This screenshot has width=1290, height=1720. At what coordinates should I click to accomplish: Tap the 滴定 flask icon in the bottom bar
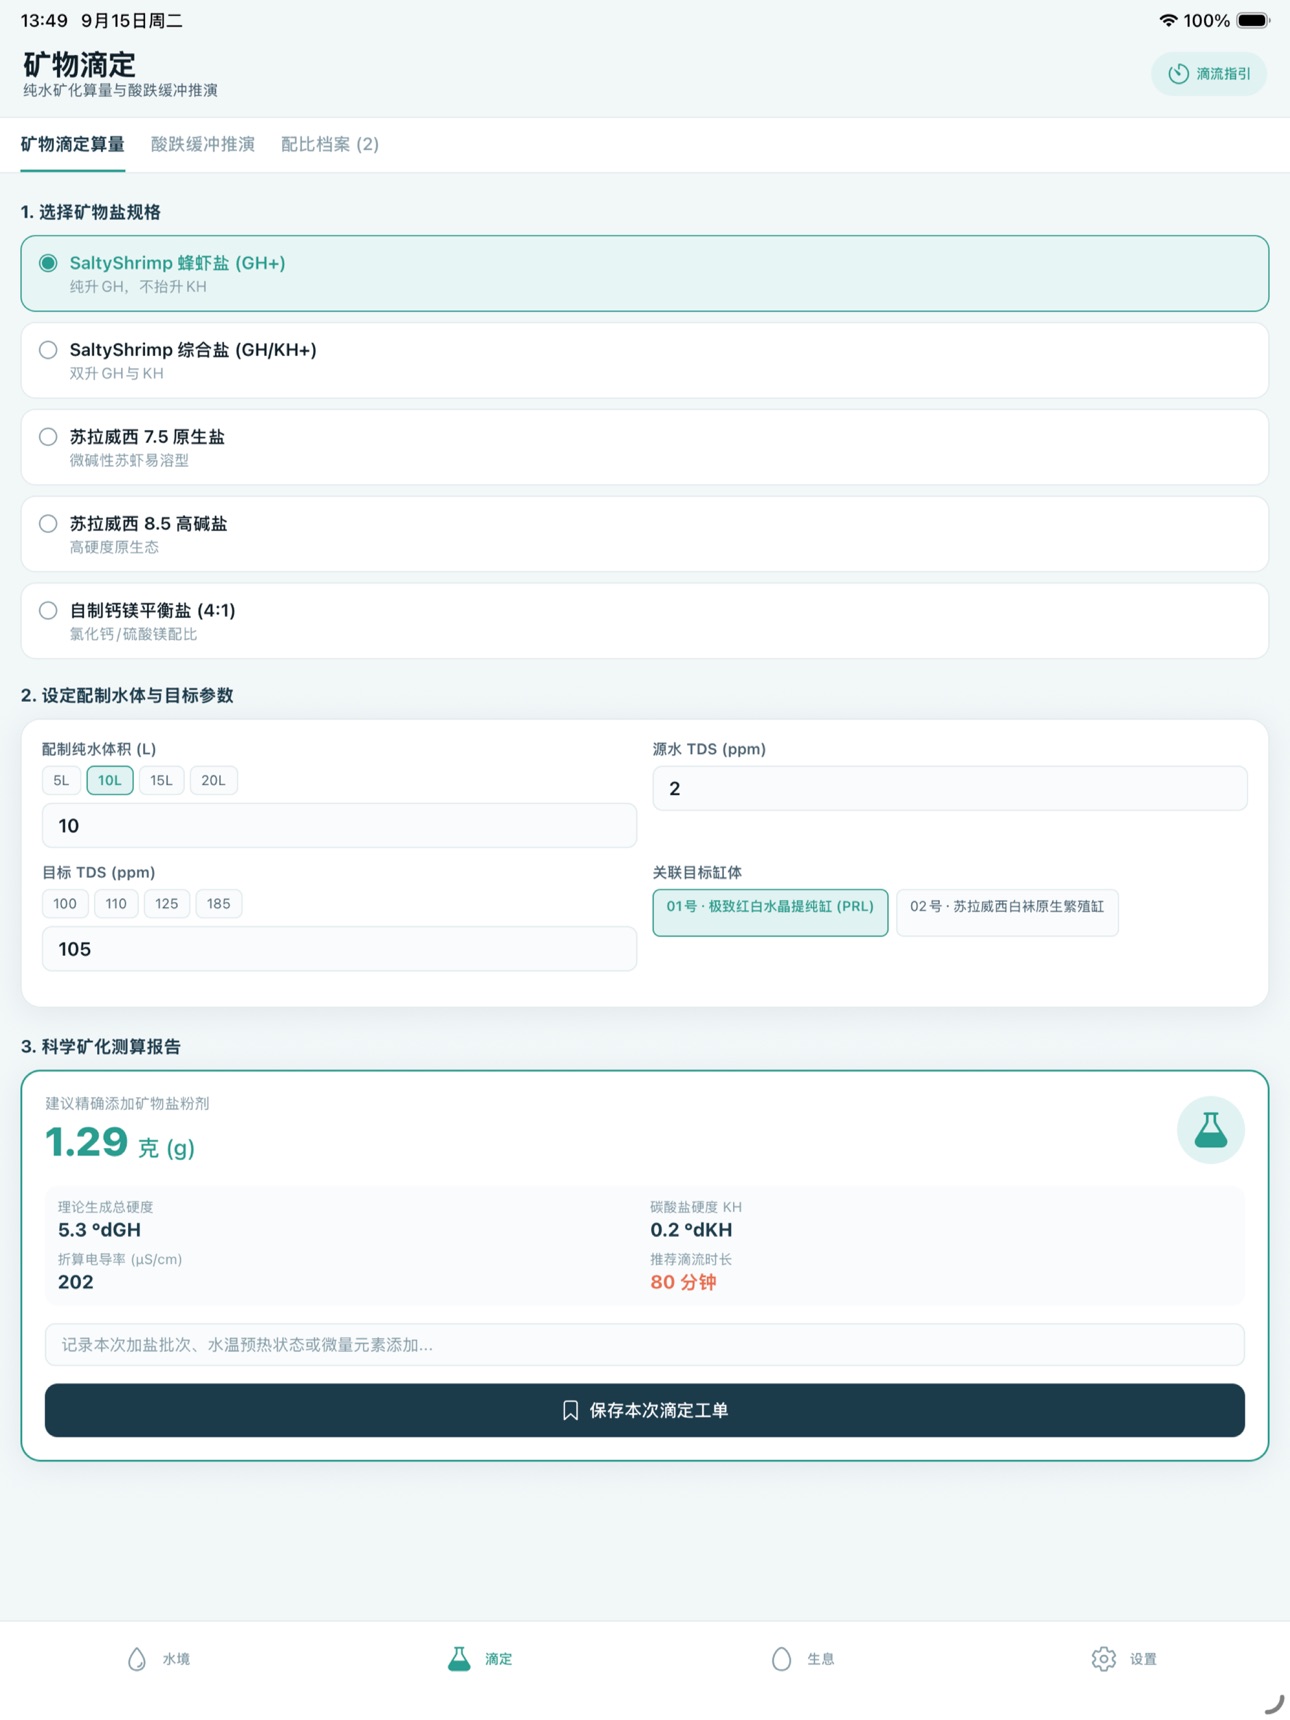(459, 1659)
